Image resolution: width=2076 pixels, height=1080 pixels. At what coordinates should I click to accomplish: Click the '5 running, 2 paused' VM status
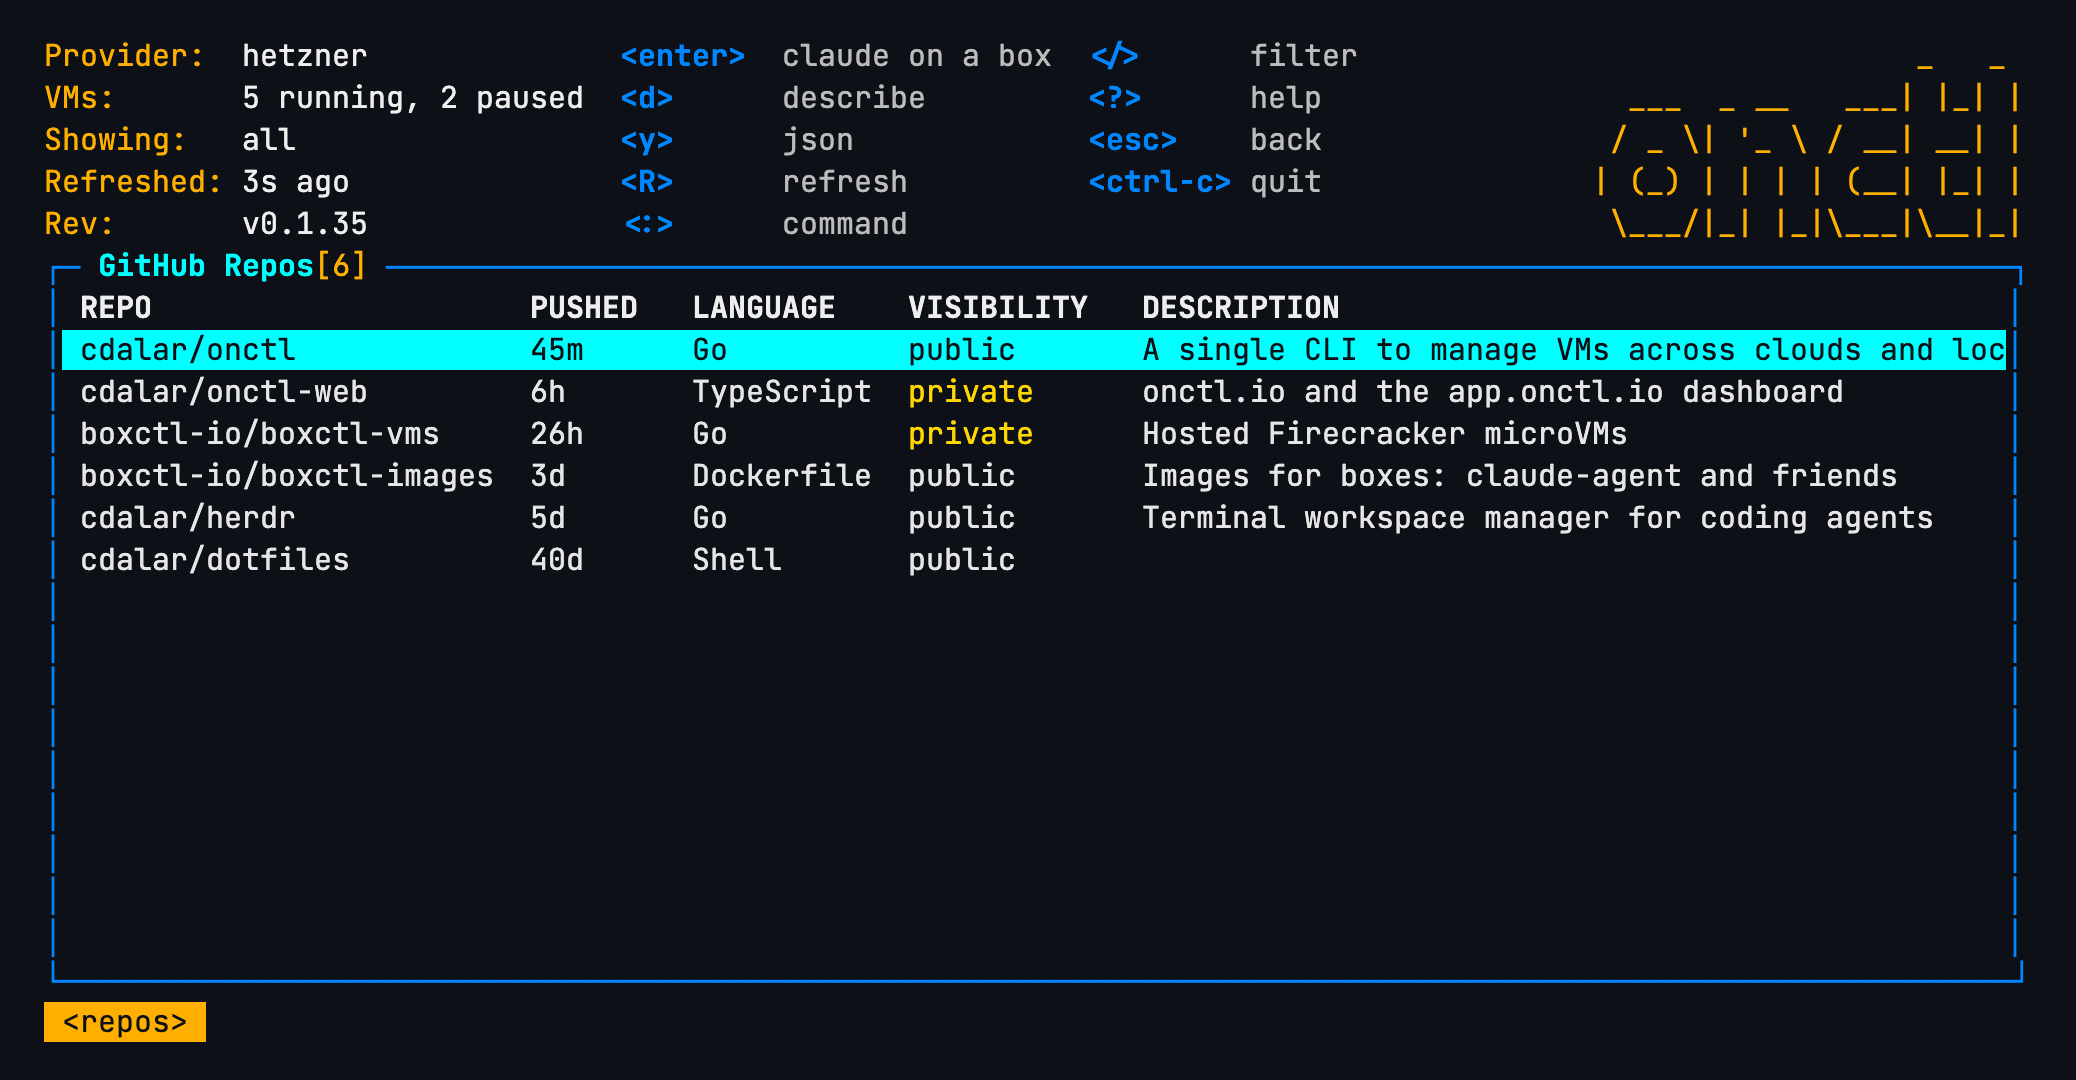(413, 98)
